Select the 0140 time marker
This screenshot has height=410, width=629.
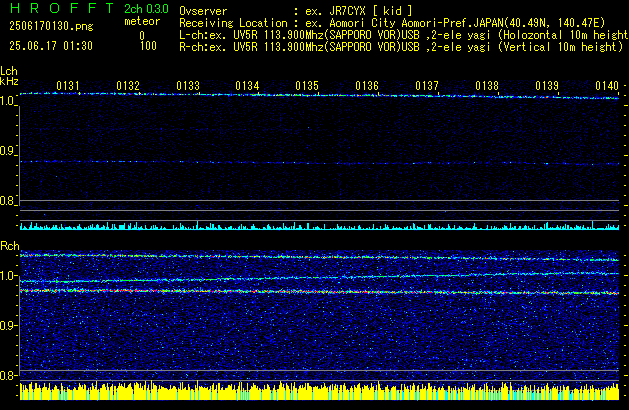[x=607, y=86]
